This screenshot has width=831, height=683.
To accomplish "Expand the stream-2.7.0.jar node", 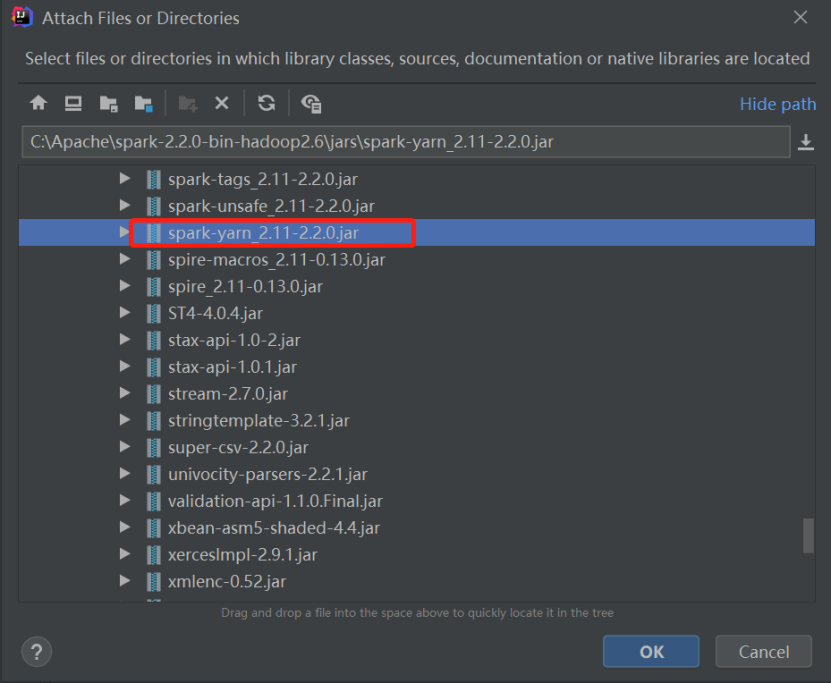I will 124,394.
